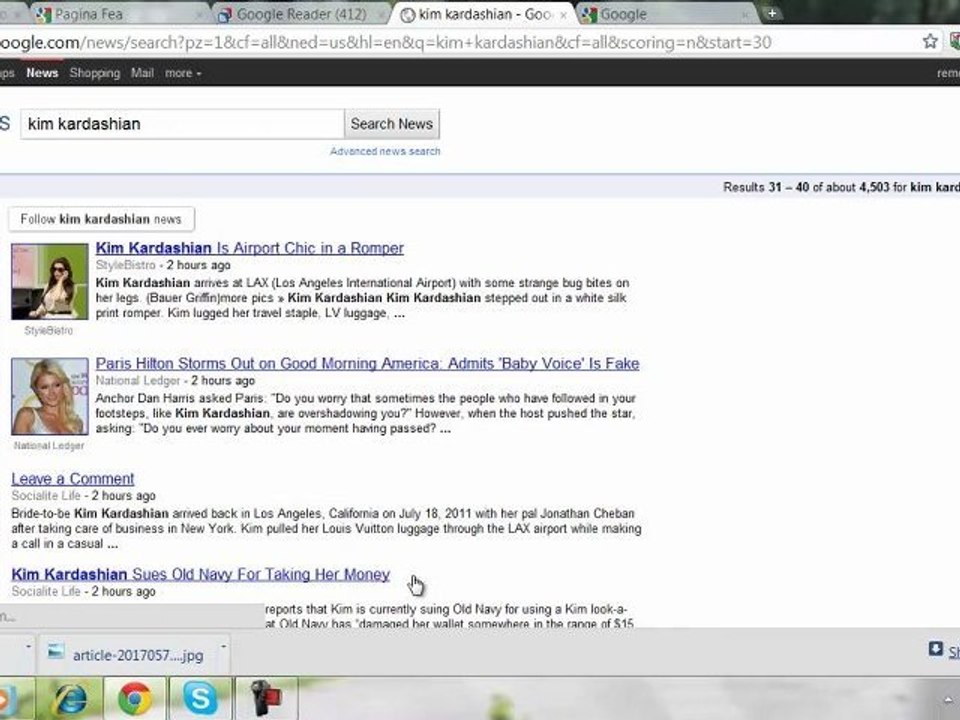Click the show all downloads icon

pyautogui.click(x=936, y=649)
